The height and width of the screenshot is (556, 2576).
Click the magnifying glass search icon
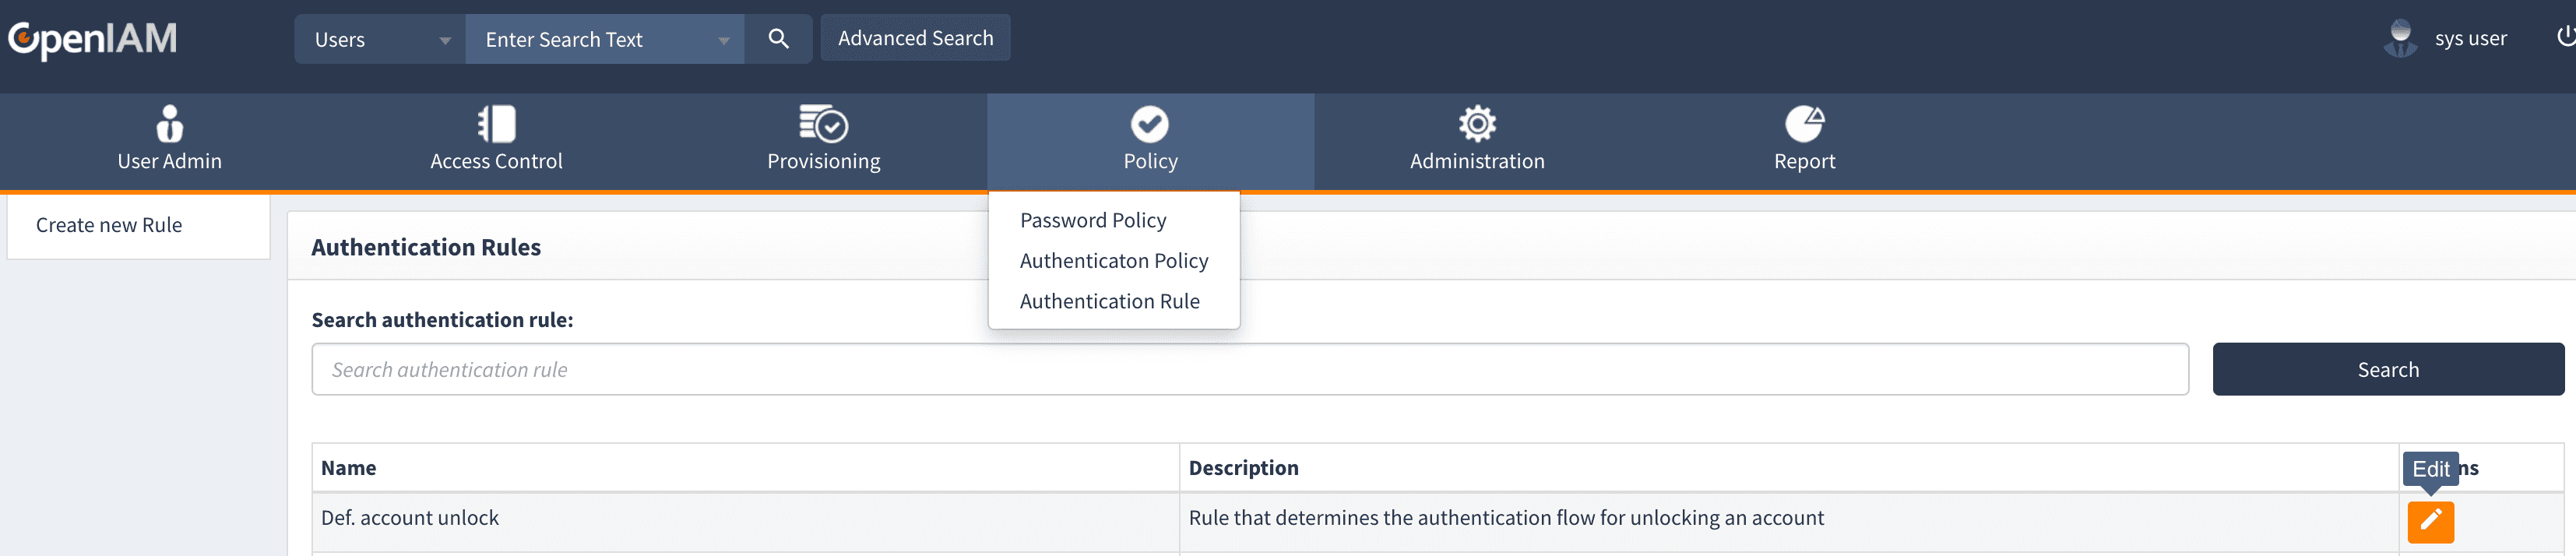[x=778, y=39]
